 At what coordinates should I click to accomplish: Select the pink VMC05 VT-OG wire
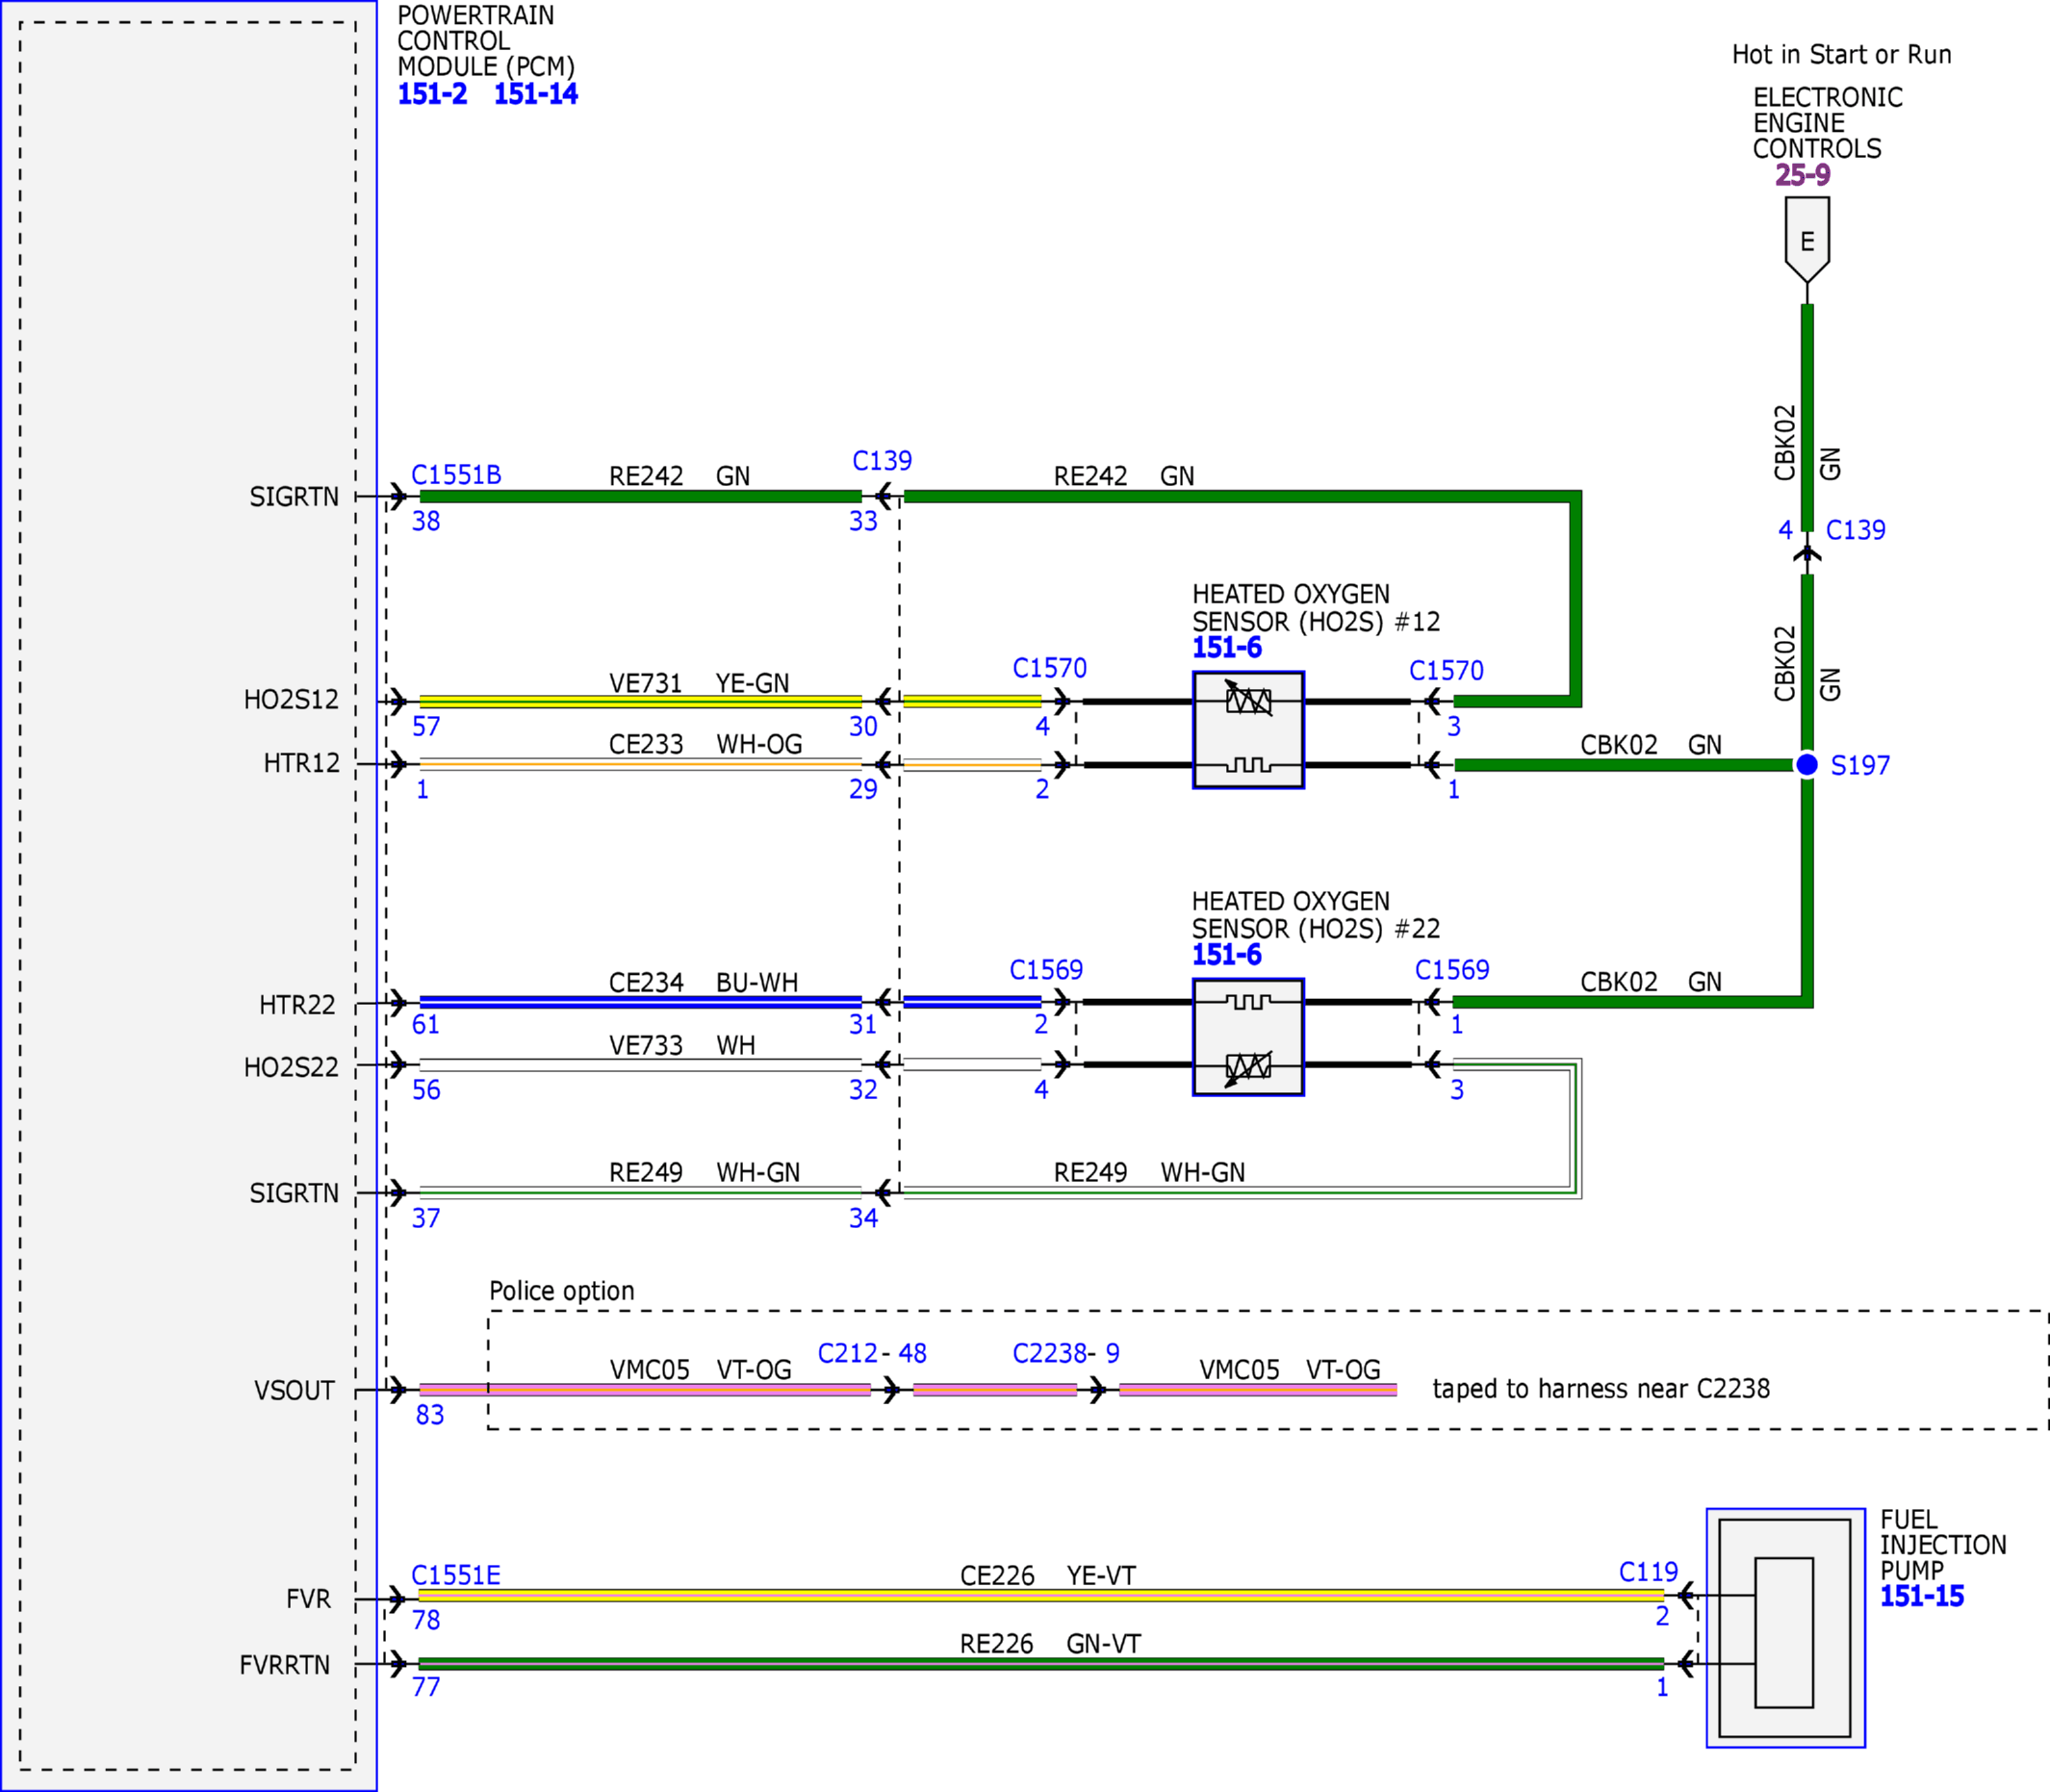pyautogui.click(x=645, y=1389)
